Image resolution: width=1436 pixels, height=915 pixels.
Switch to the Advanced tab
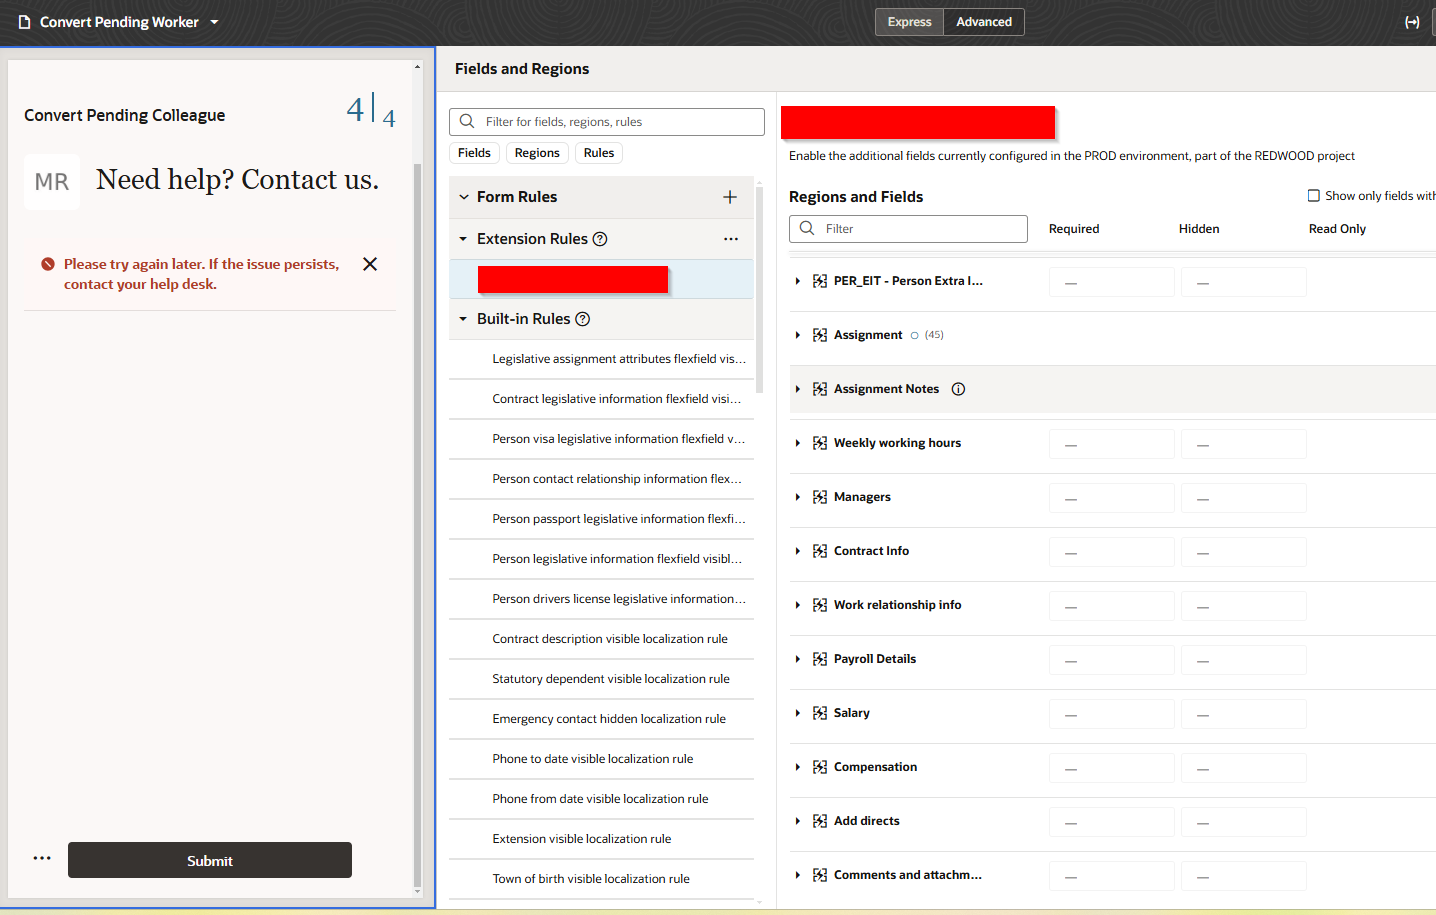pyautogui.click(x=983, y=21)
